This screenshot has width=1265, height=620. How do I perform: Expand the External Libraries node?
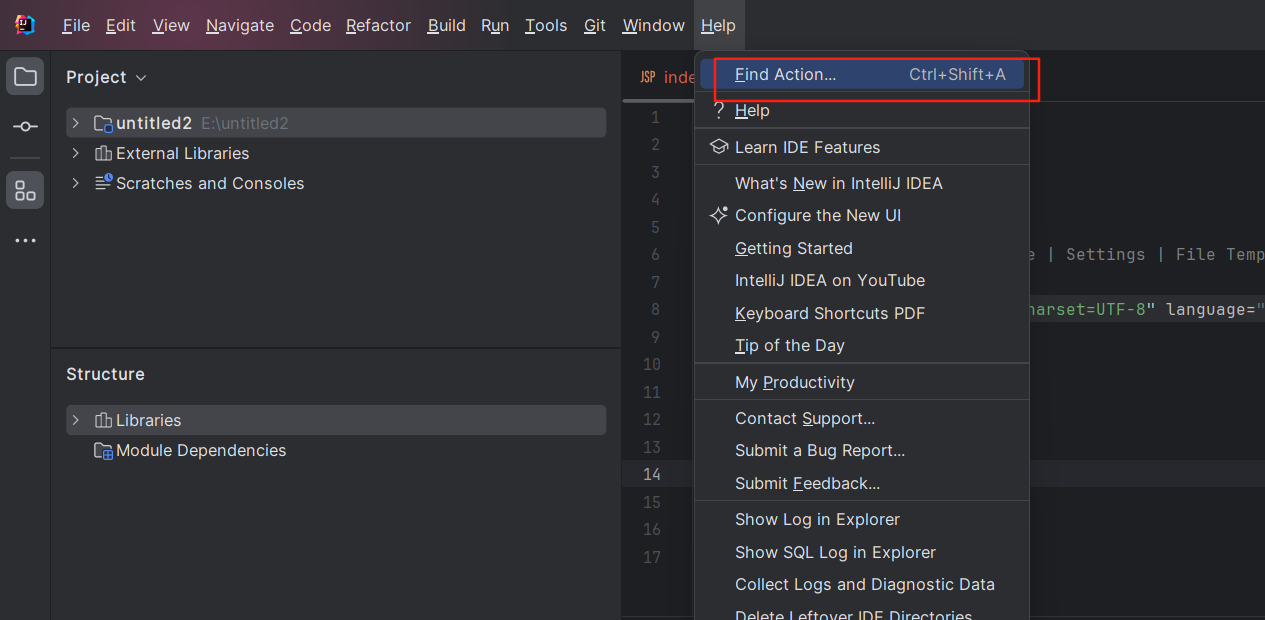[x=75, y=153]
